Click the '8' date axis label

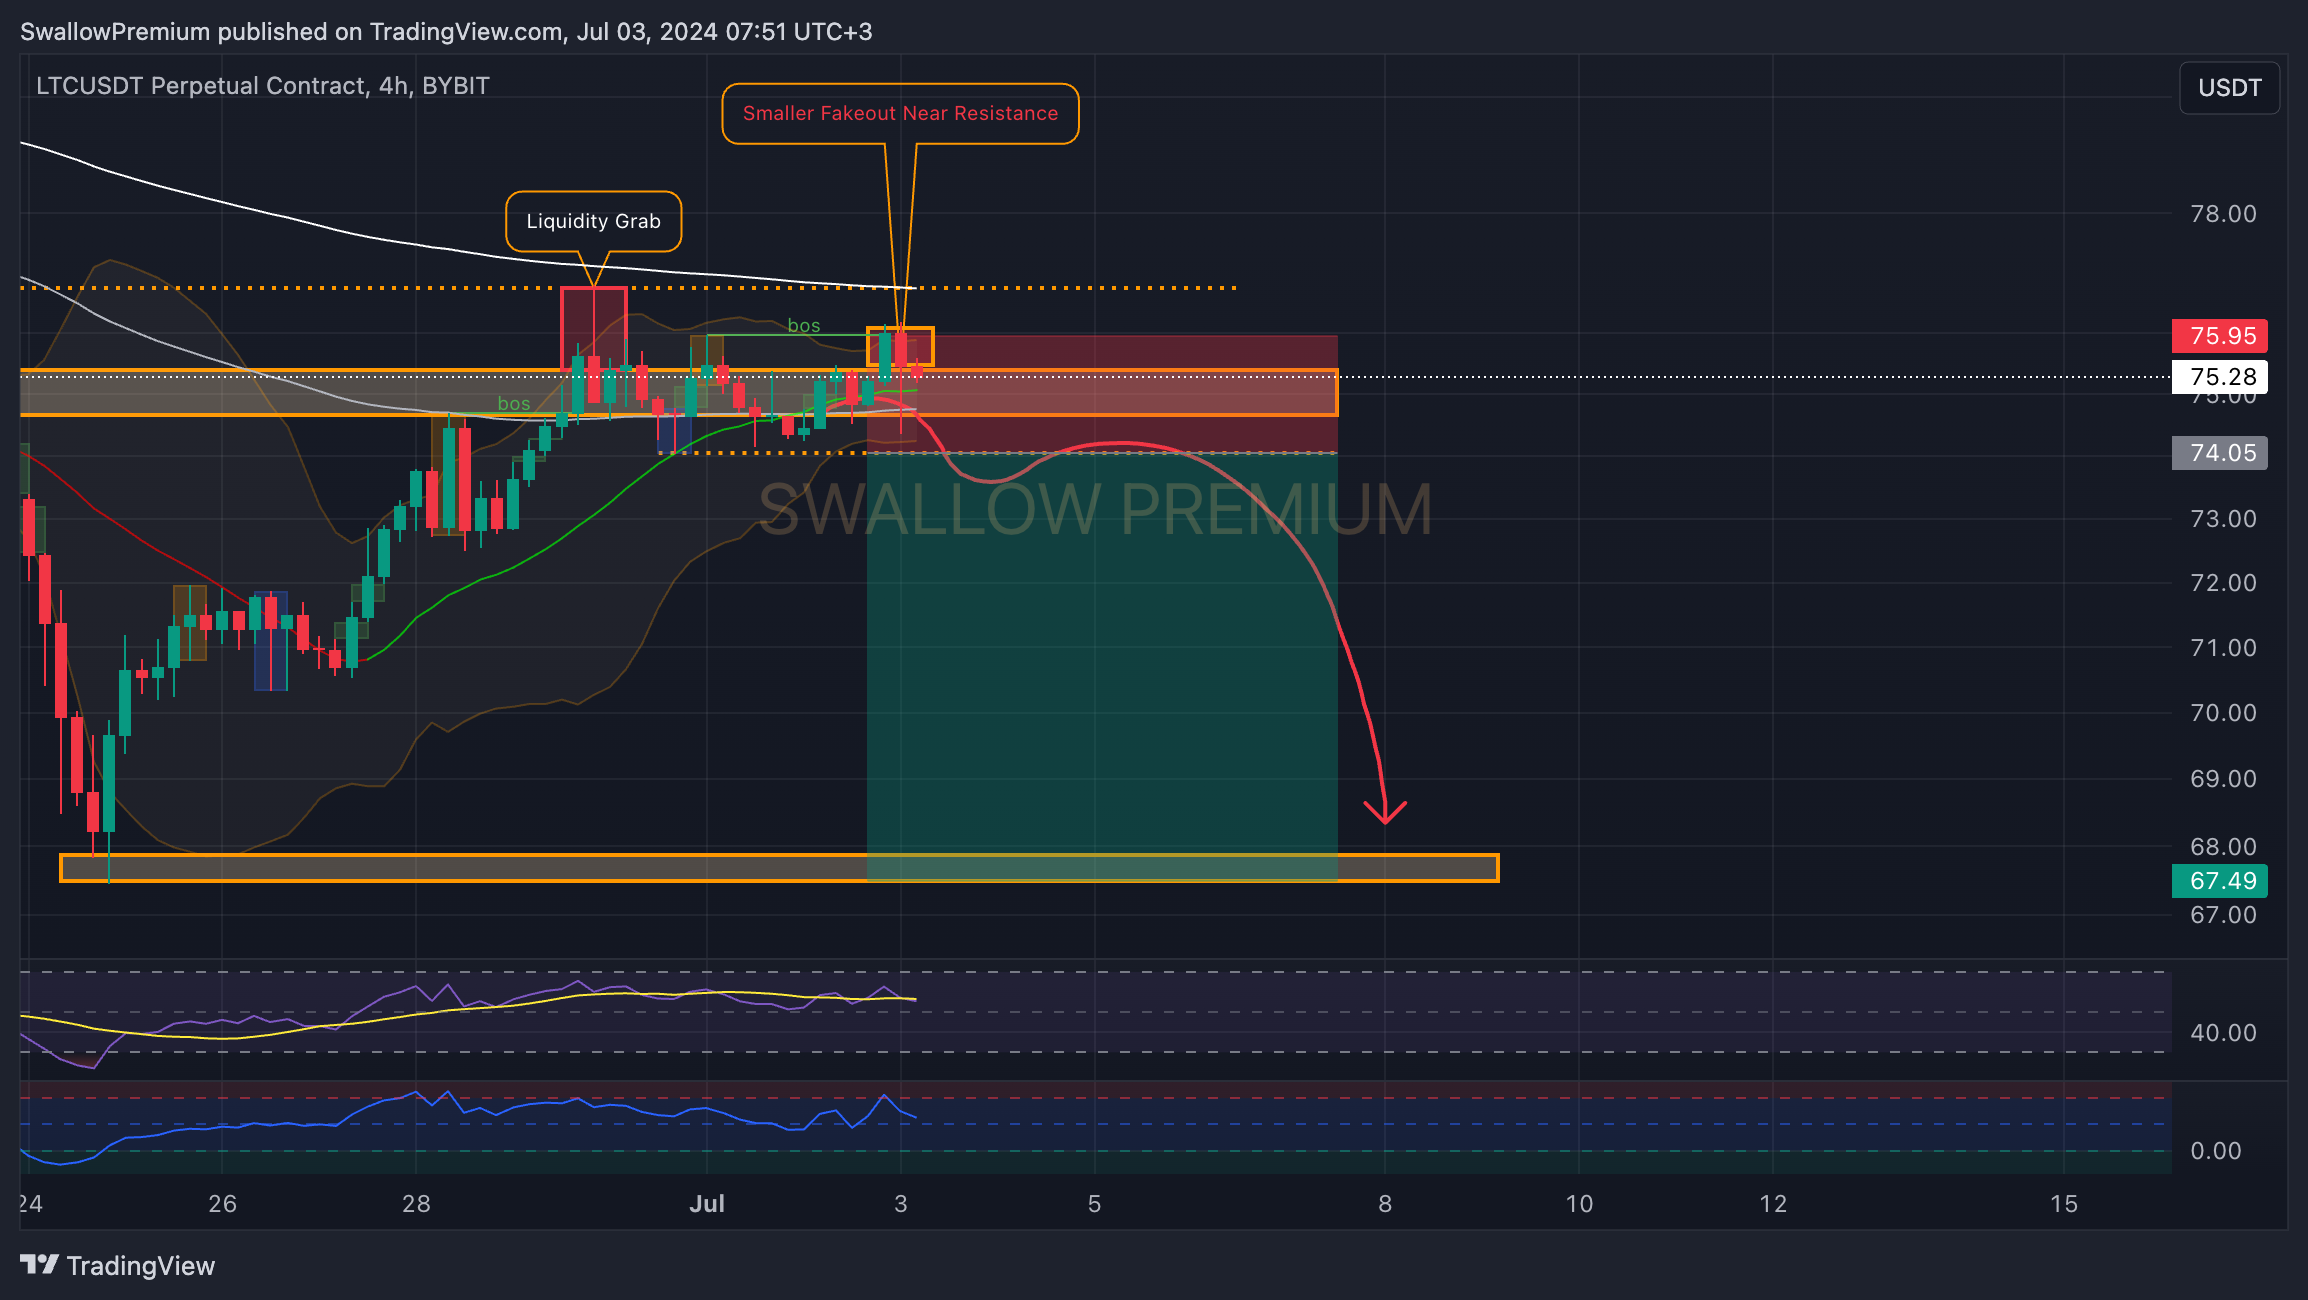click(1385, 1204)
